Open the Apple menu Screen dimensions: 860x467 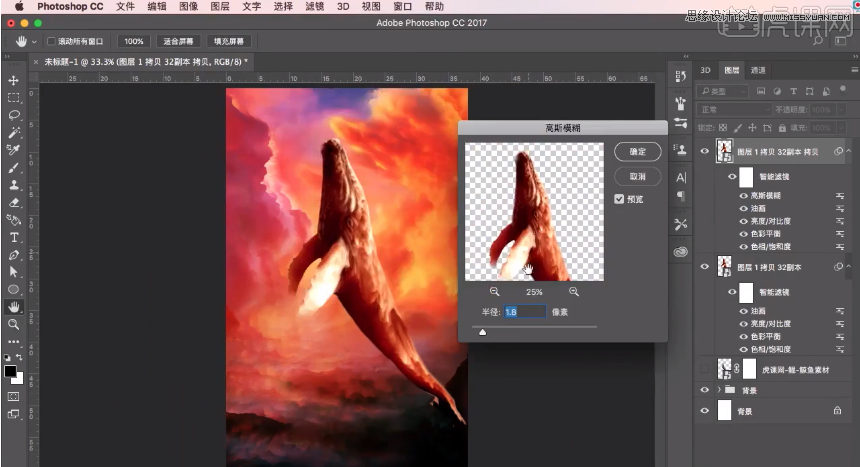click(19, 7)
